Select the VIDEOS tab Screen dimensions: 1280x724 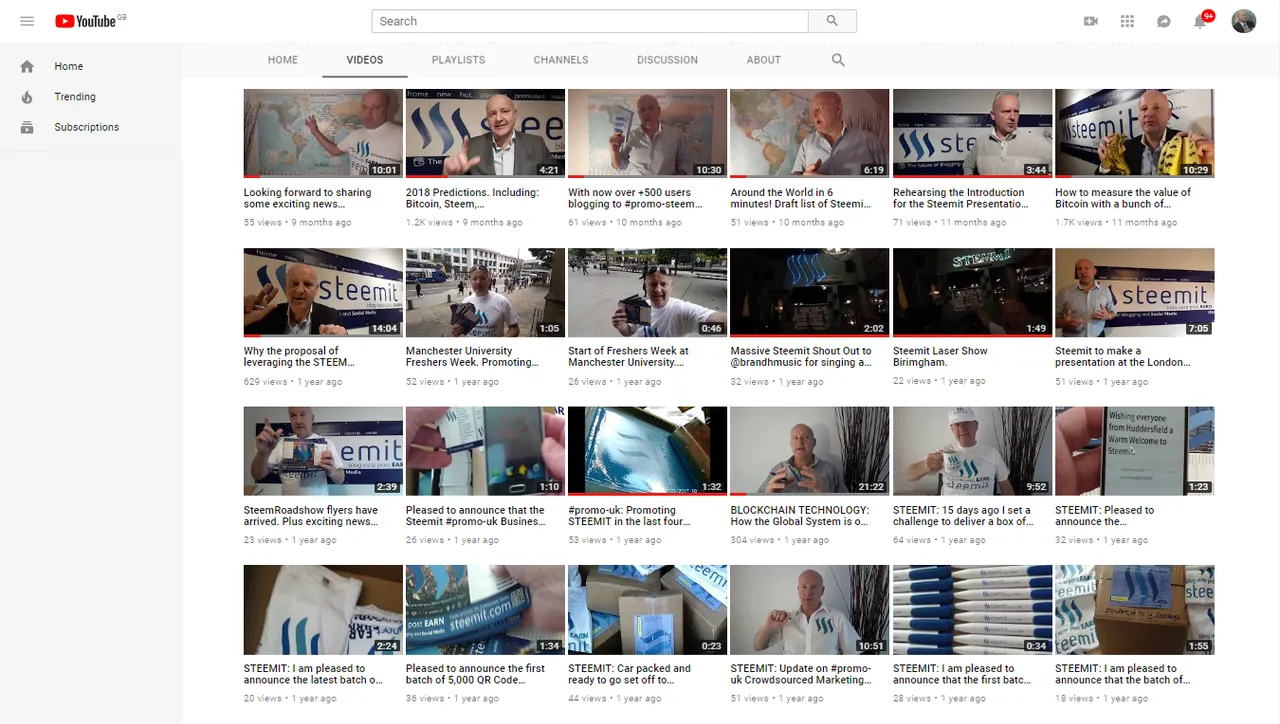365,60
